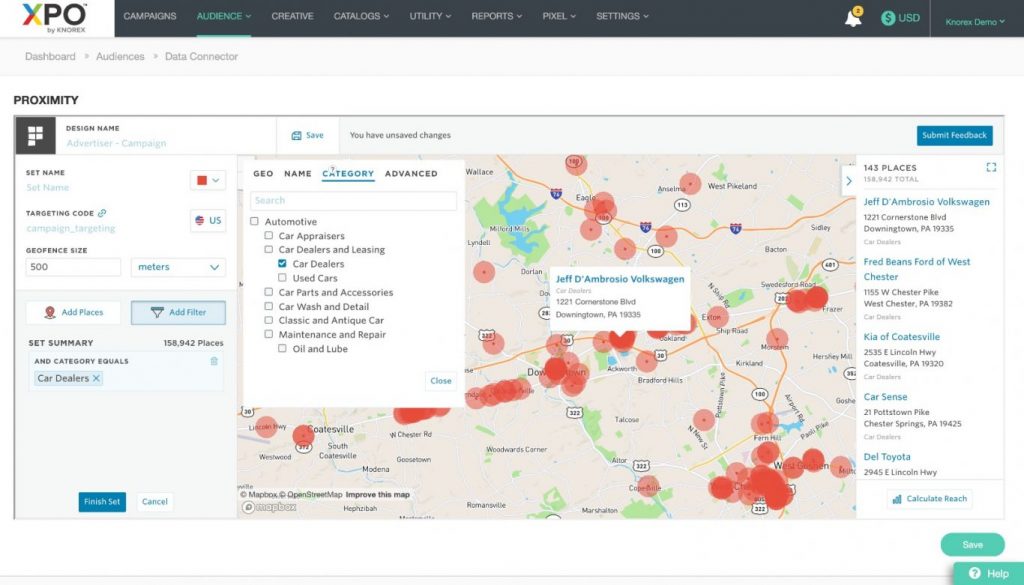1024x585 pixels.
Task: Check the Used Cars checkbox
Action: 282,277
